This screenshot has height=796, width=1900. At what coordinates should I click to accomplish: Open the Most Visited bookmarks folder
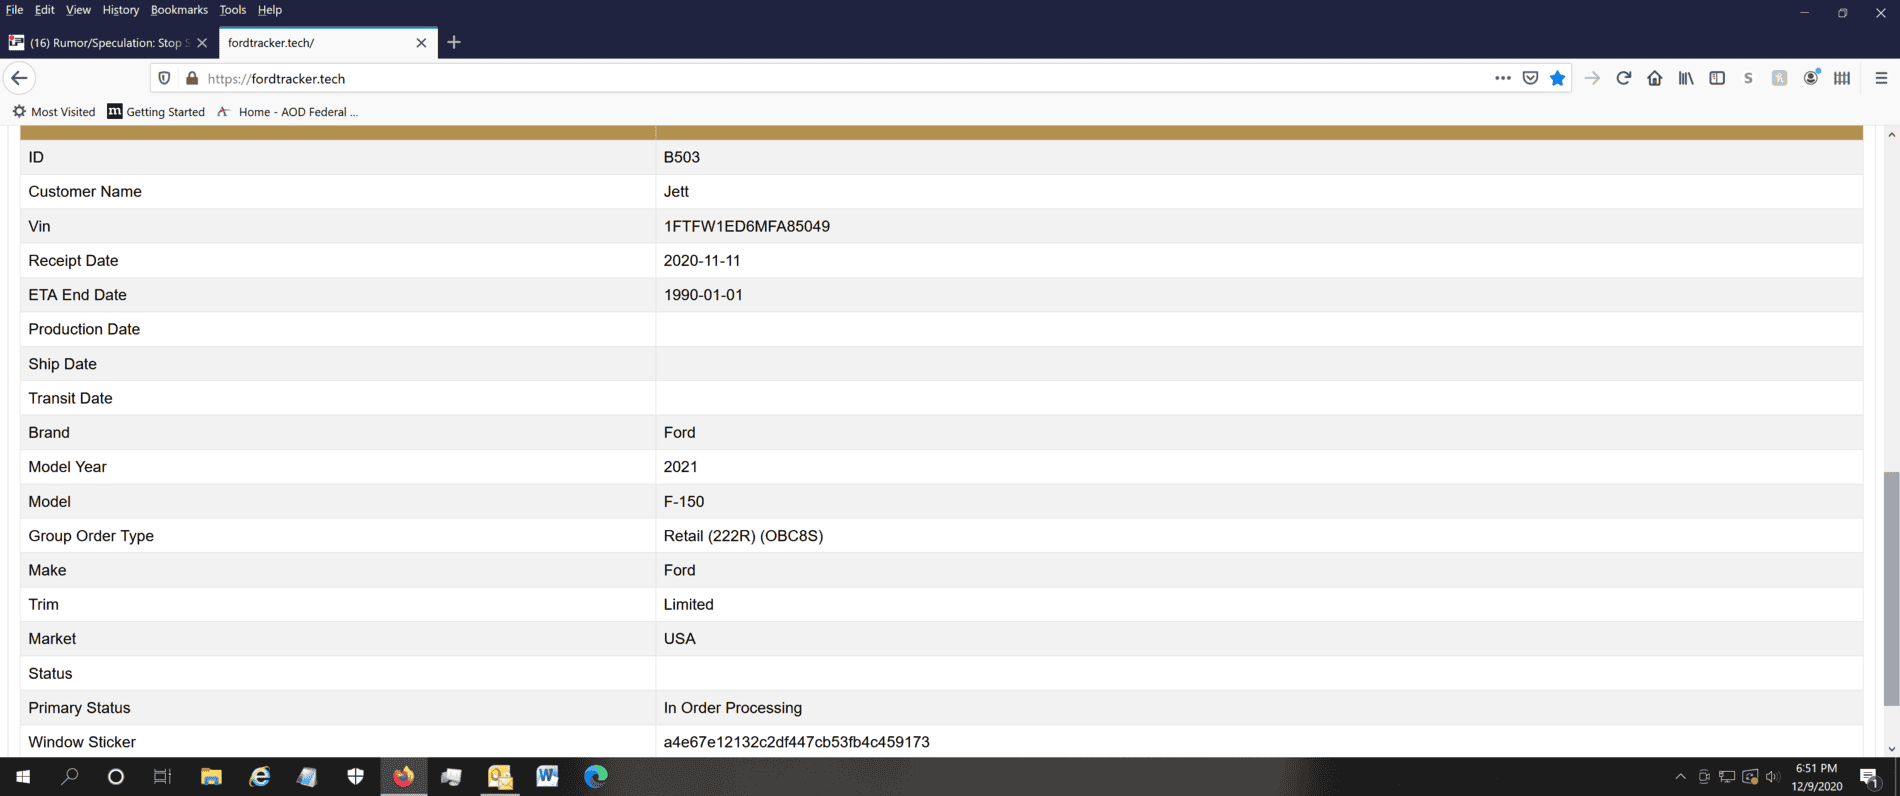coord(54,112)
